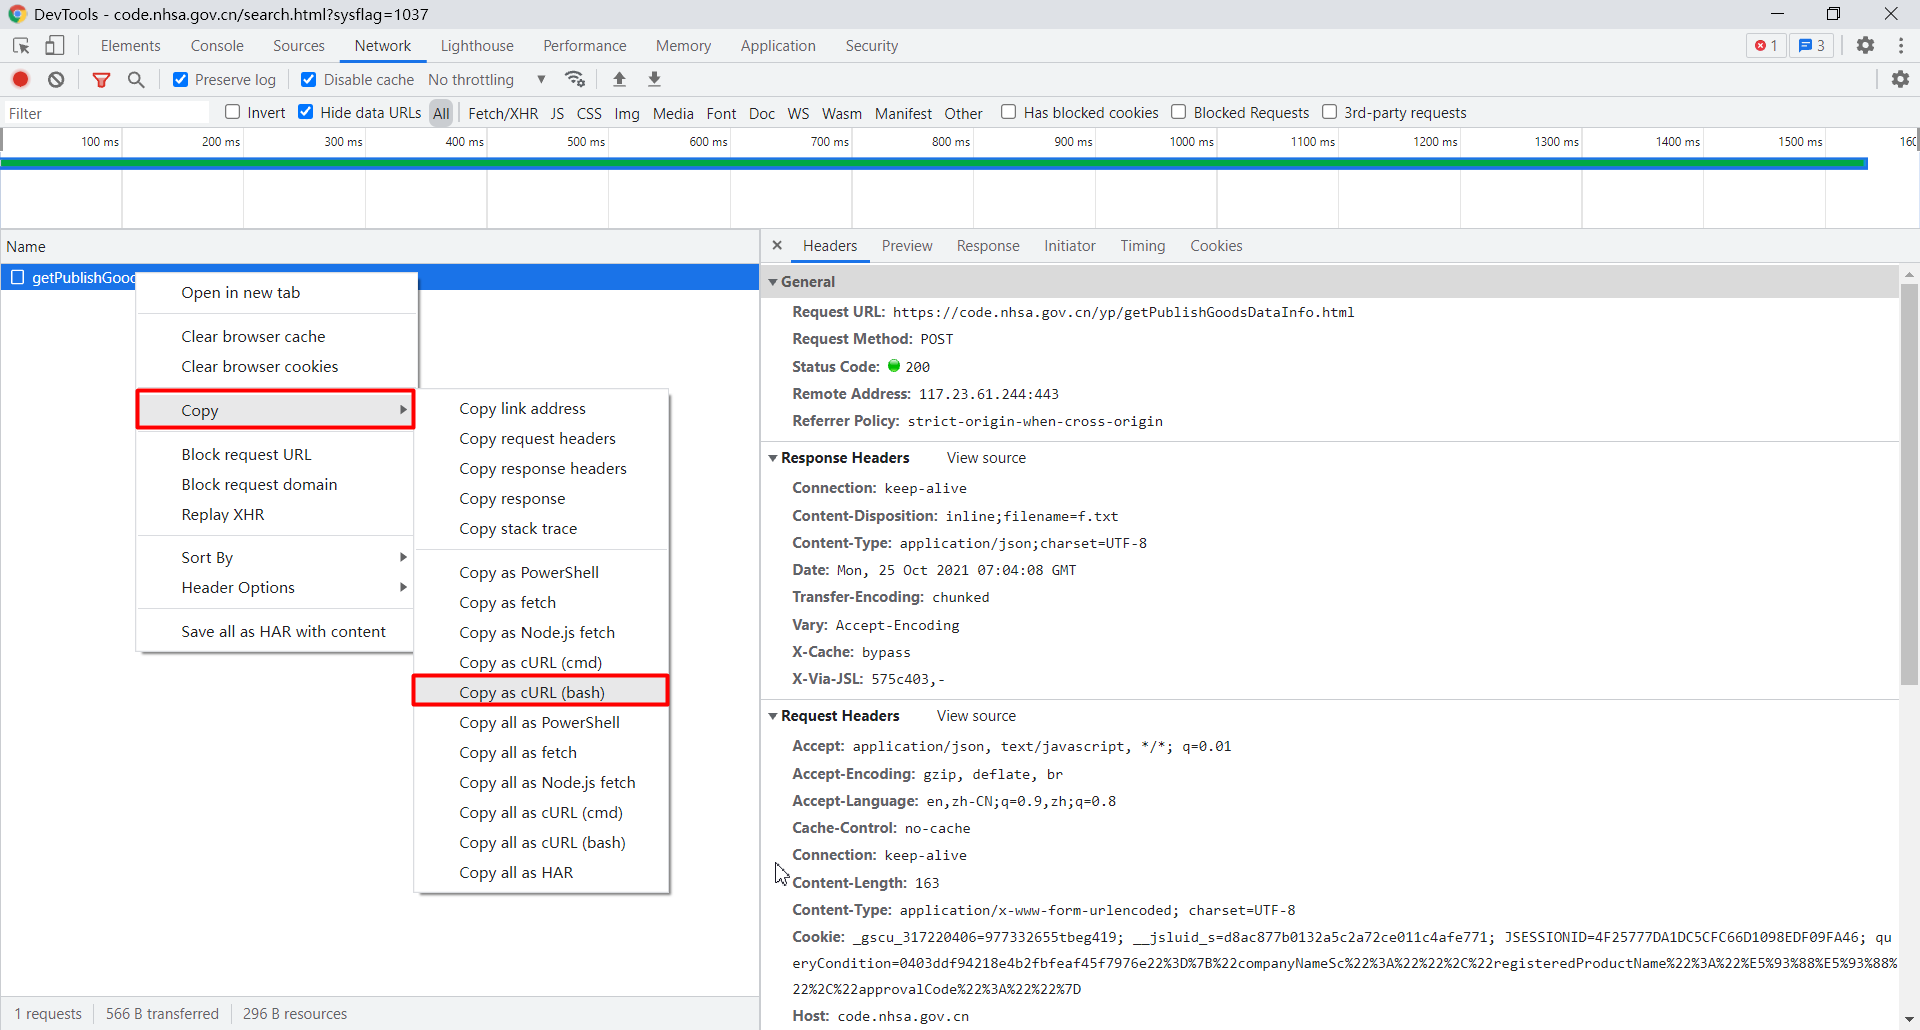Close the request details pane
The width and height of the screenshot is (1920, 1030).
pos(777,245)
